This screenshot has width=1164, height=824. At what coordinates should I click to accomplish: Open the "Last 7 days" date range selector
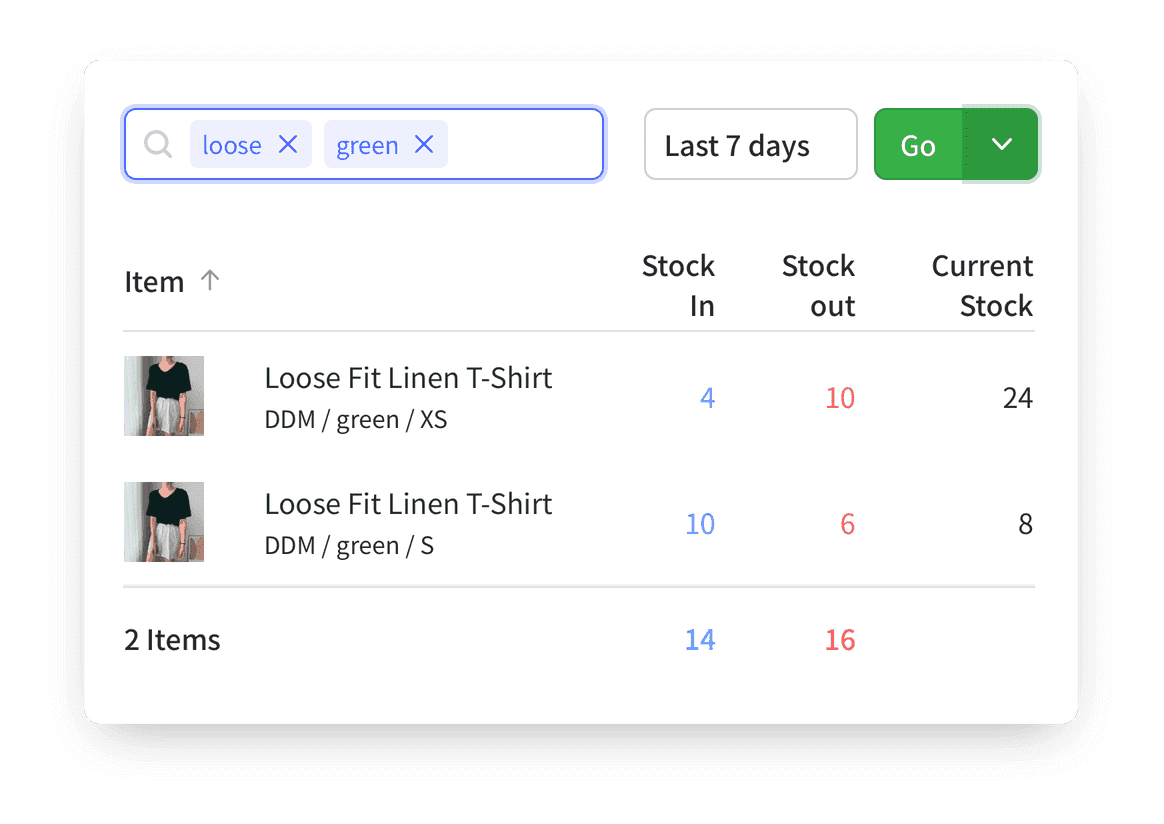pyautogui.click(x=750, y=144)
